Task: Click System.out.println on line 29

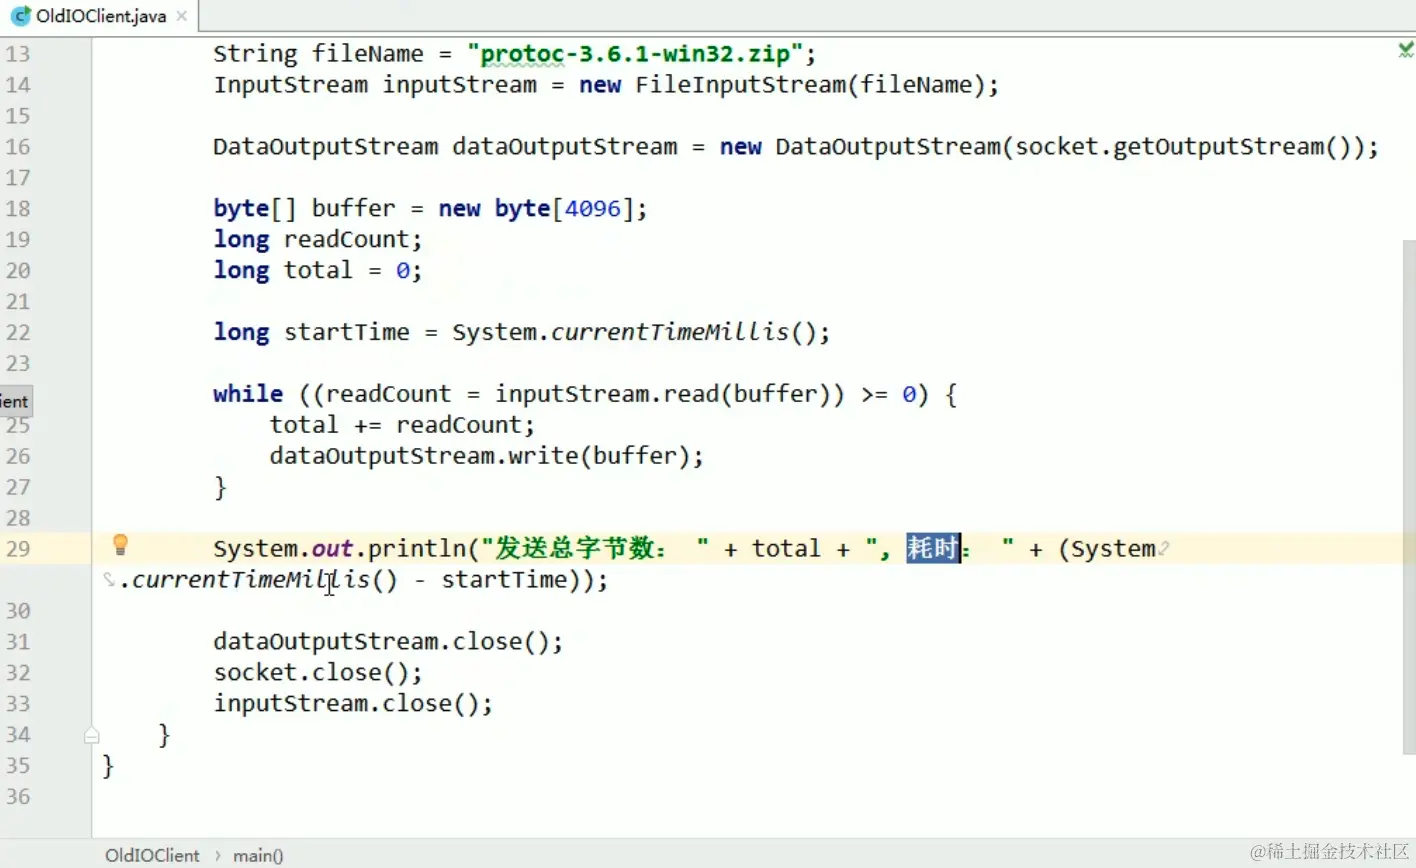Action: (x=339, y=549)
